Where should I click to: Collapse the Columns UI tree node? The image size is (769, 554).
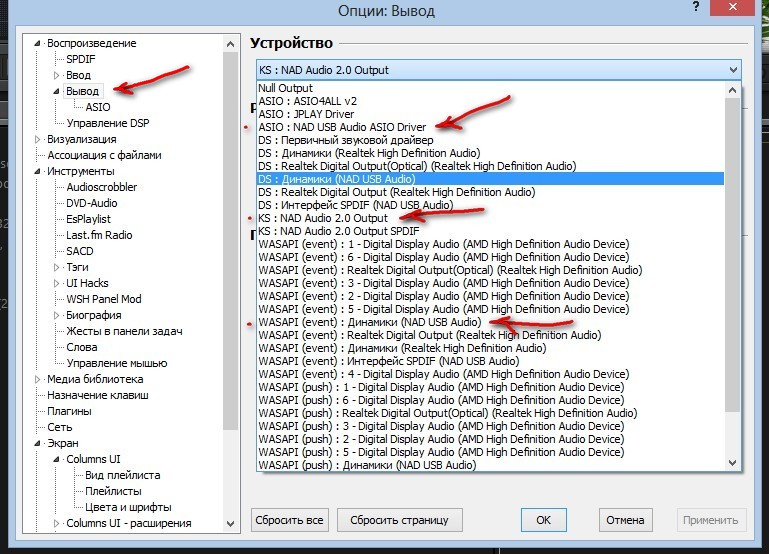(x=56, y=459)
